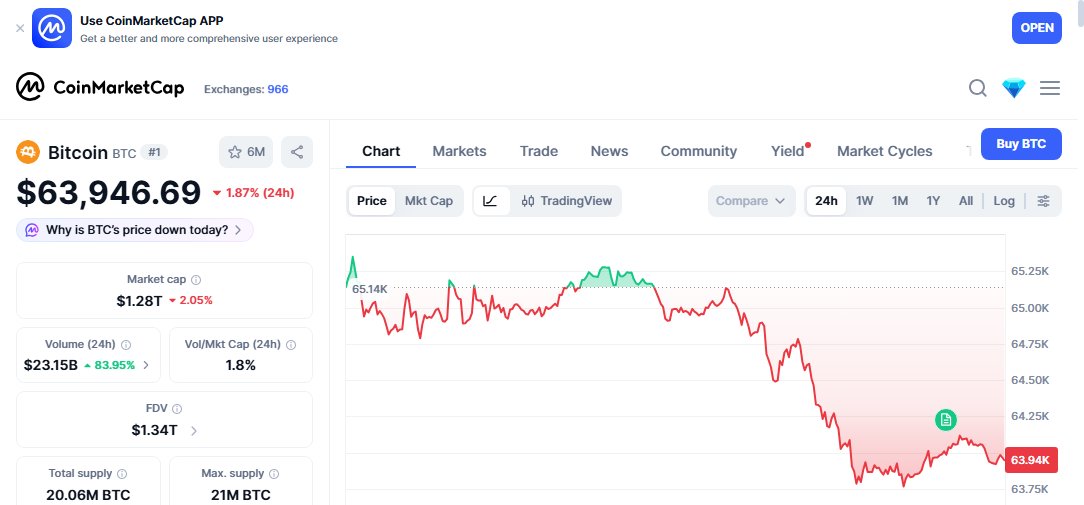The height and width of the screenshot is (505, 1084).
Task: Open the CoinMarketCap app via OPEN button
Action: click(1036, 28)
